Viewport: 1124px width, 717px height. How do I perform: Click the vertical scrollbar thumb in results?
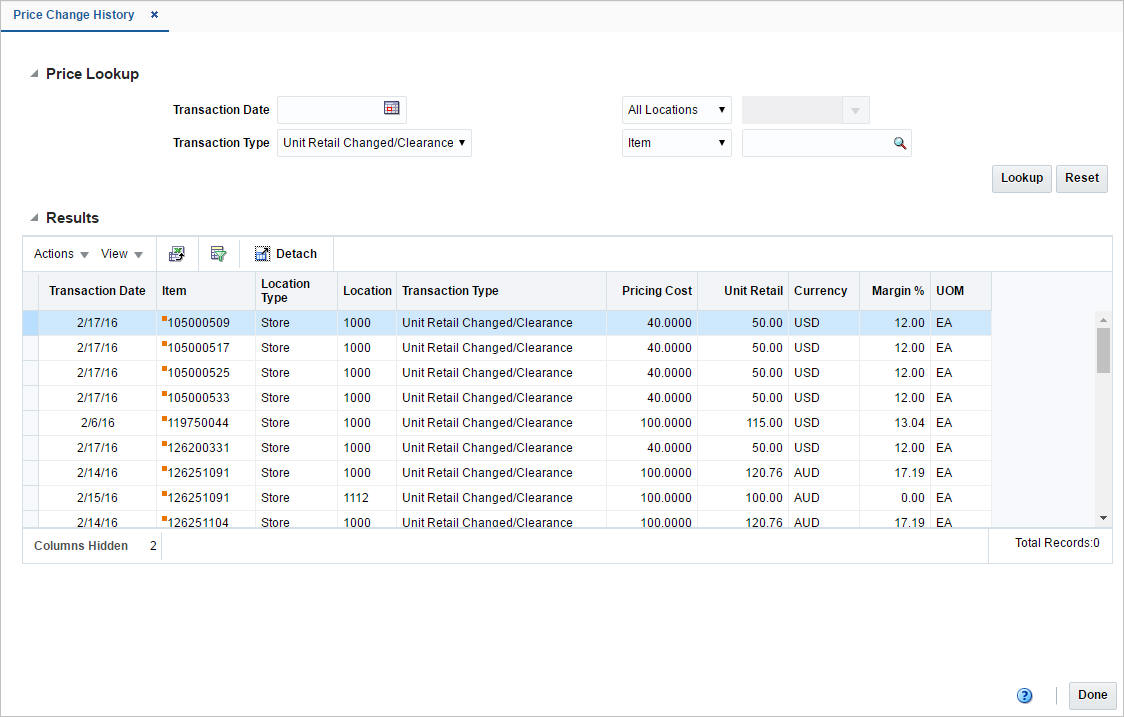click(1103, 350)
